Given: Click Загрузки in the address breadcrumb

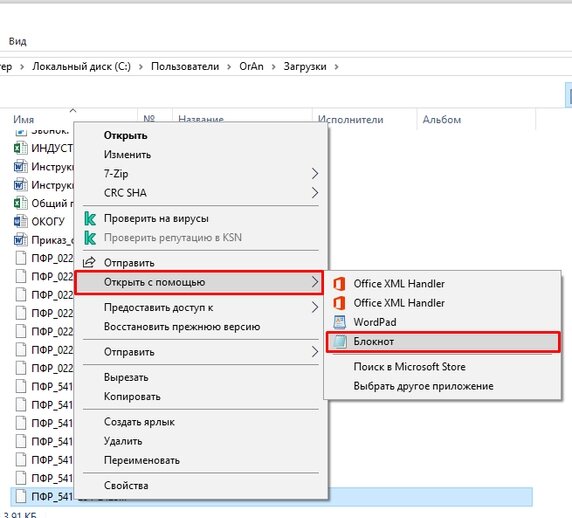Looking at the screenshot, I should 305,66.
